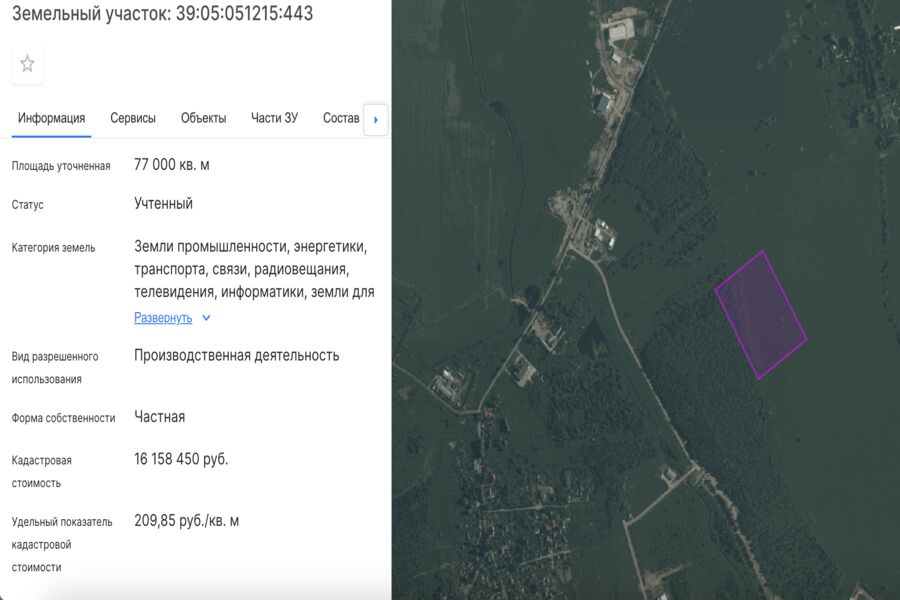This screenshot has width=900, height=600.
Task: Go to the Состав tab
Action: (341, 118)
